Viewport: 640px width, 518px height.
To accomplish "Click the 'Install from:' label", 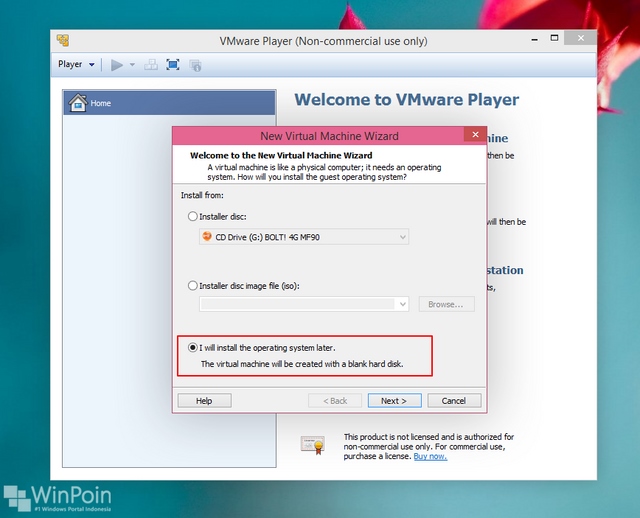I will [x=202, y=196].
